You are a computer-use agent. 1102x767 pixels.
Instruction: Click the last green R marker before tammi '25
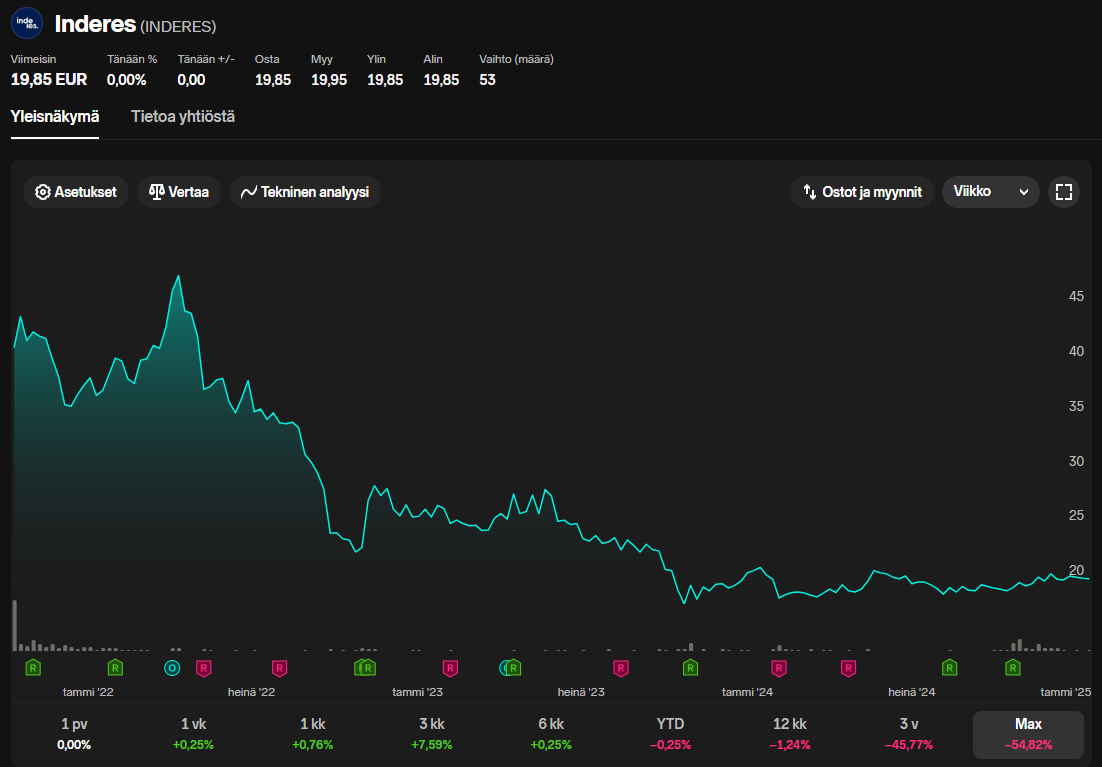1013,668
